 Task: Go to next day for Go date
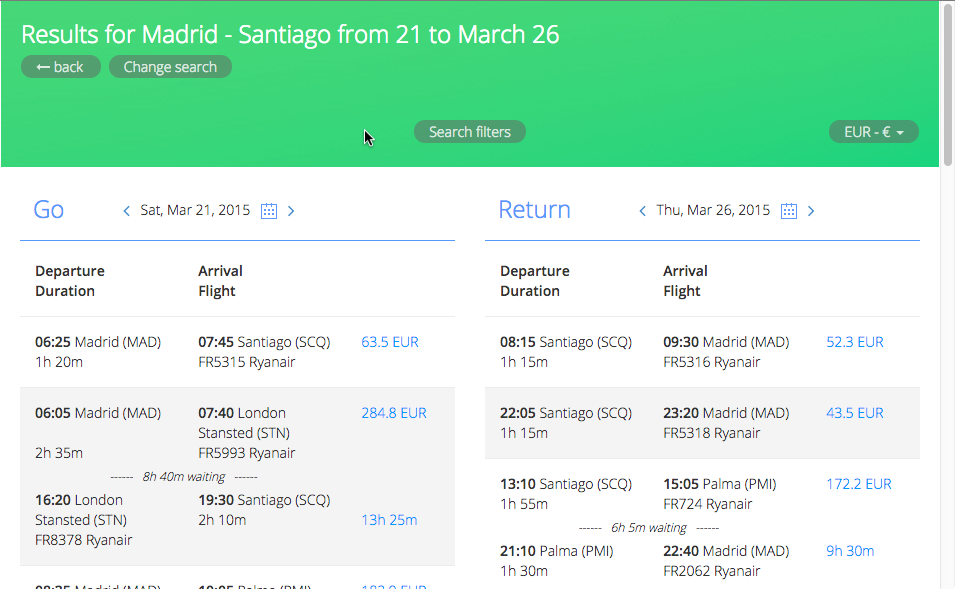tap(291, 211)
